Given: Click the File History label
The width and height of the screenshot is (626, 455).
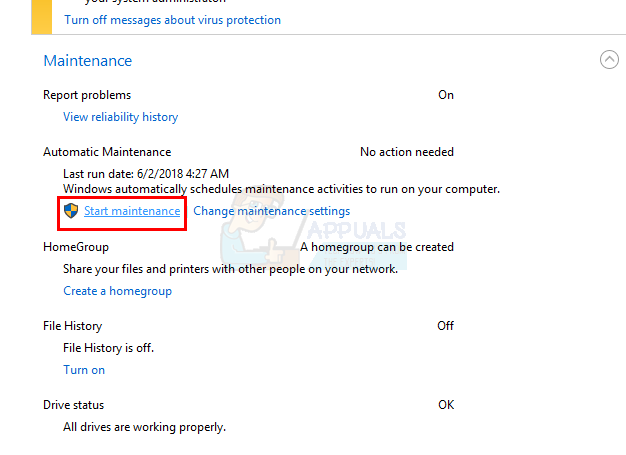Looking at the screenshot, I should click(x=72, y=326).
